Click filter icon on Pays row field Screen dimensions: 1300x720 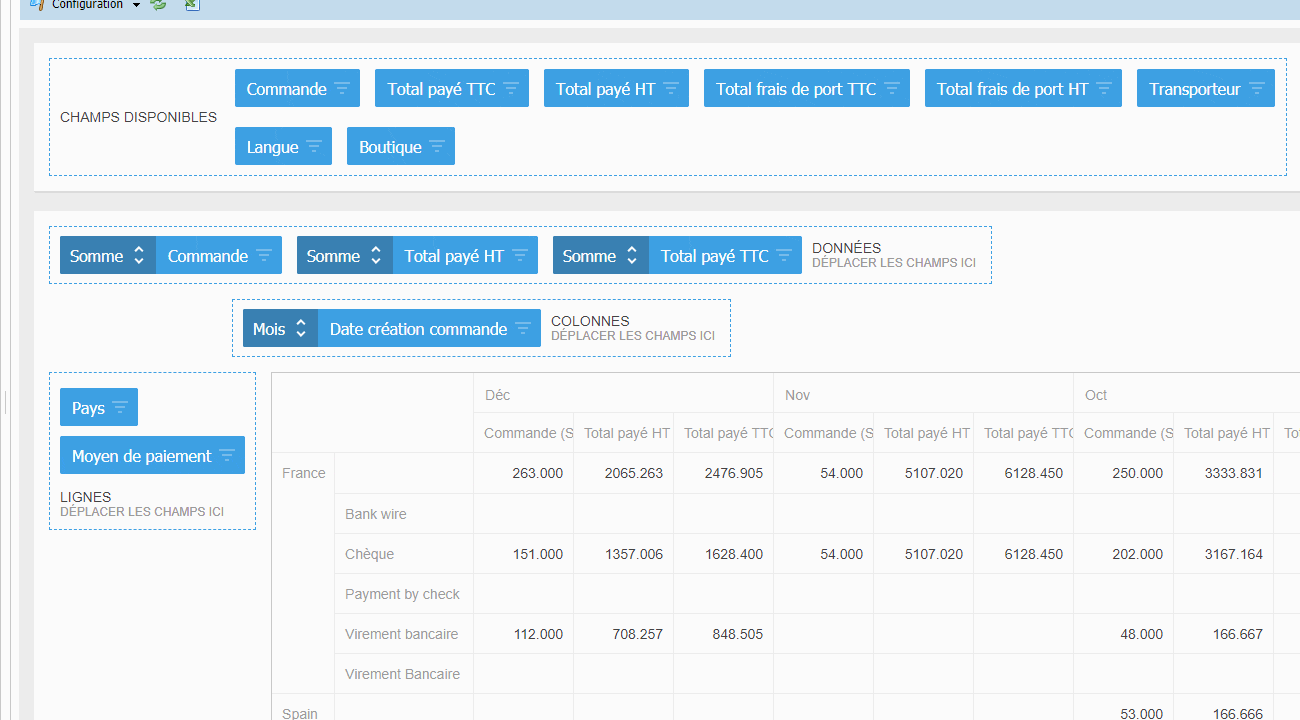click(120, 408)
